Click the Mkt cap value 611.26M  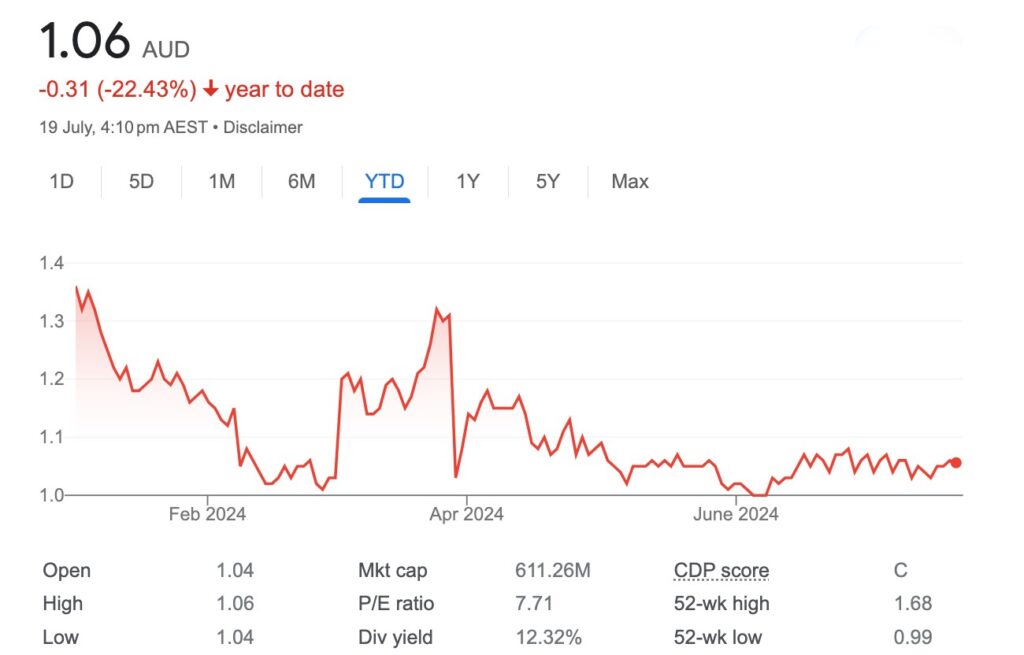(x=552, y=571)
